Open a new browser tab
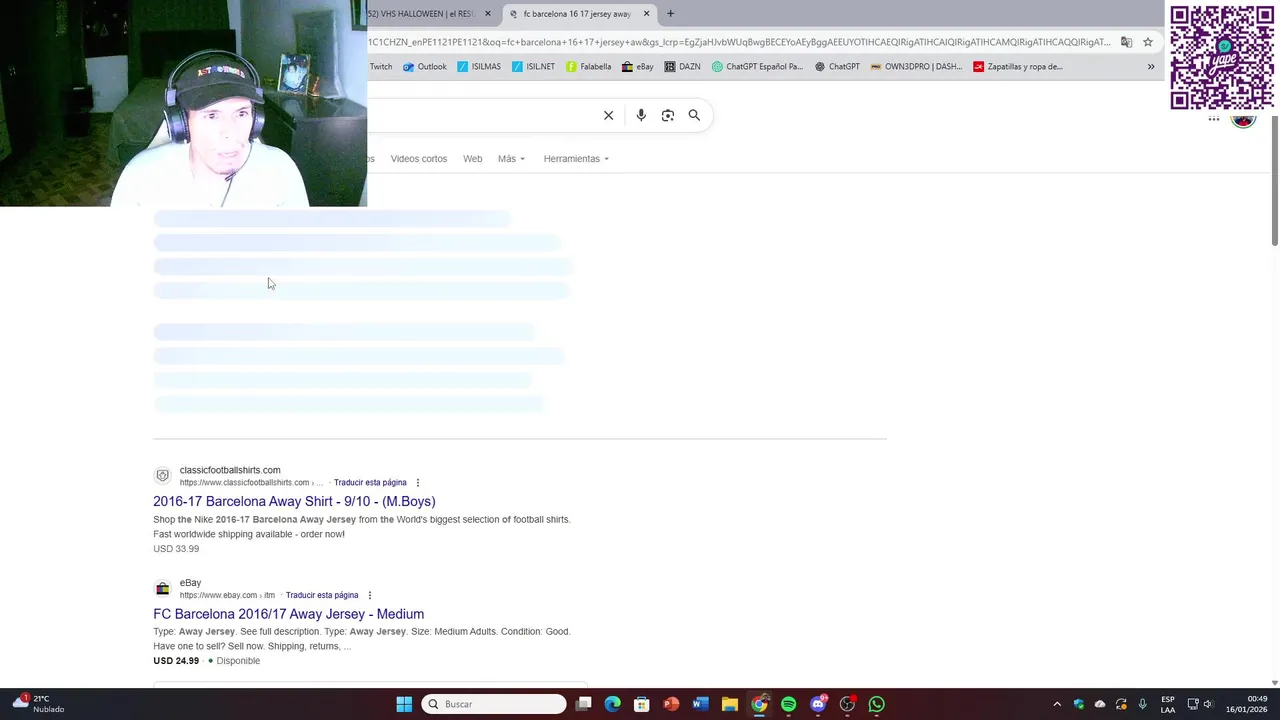Viewport: 1280px width, 720px height. click(x=670, y=13)
